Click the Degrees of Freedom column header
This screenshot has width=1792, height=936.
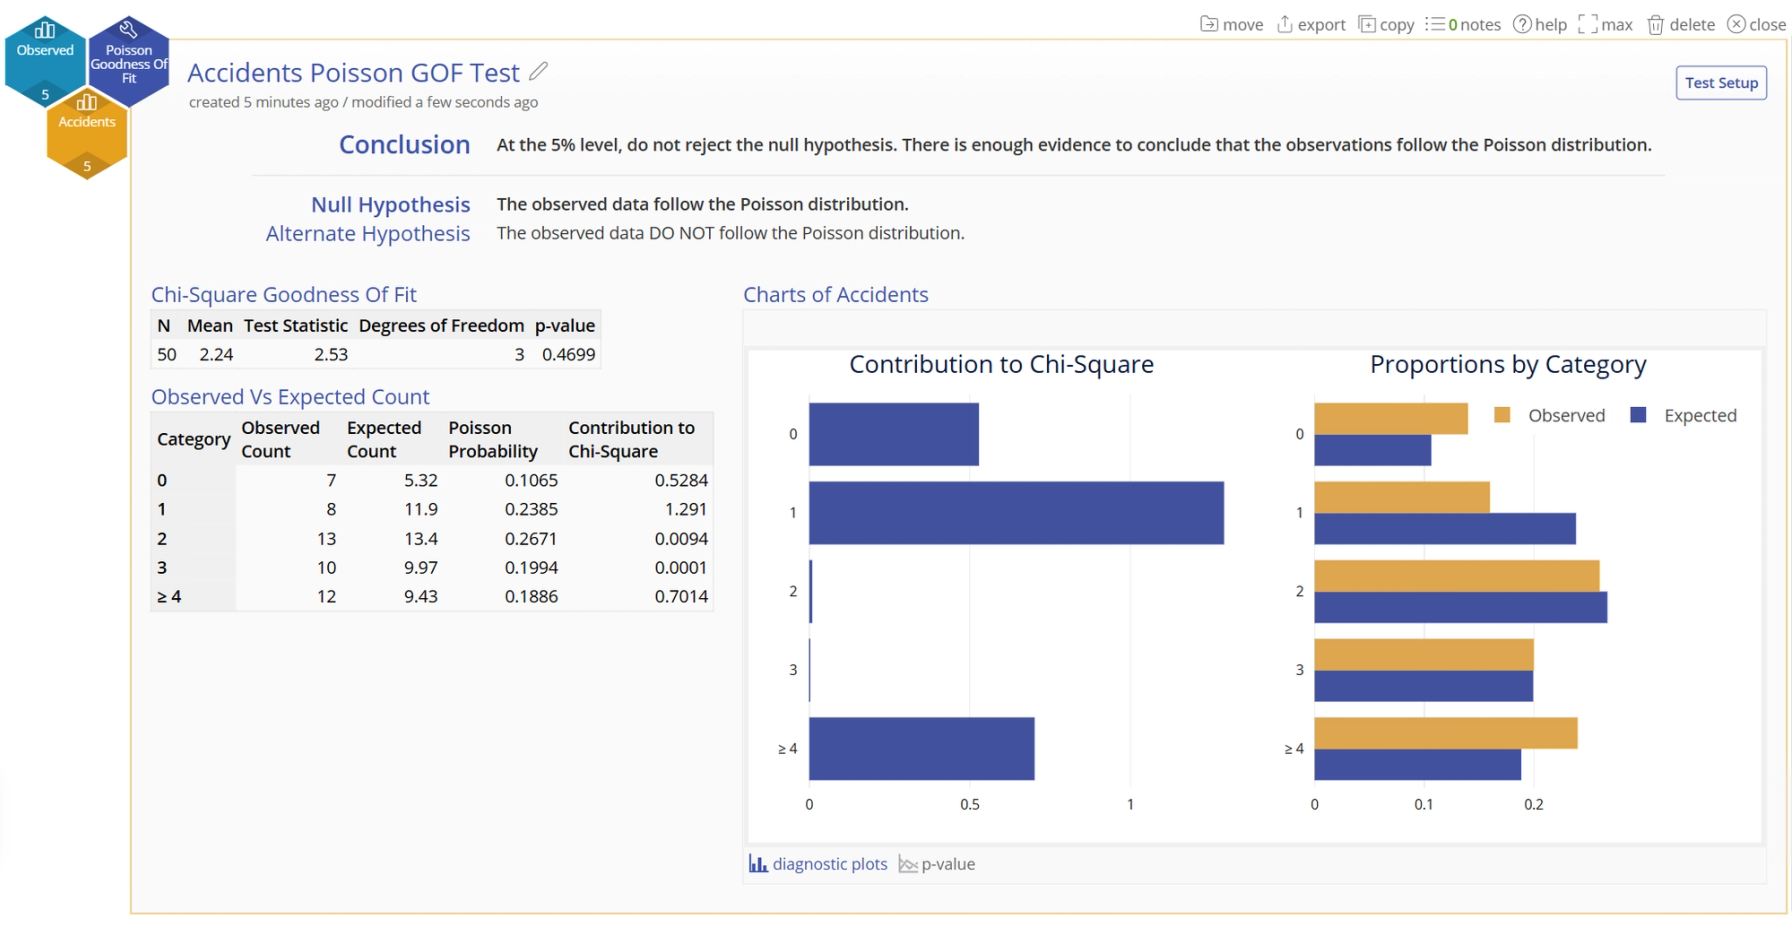coord(441,326)
